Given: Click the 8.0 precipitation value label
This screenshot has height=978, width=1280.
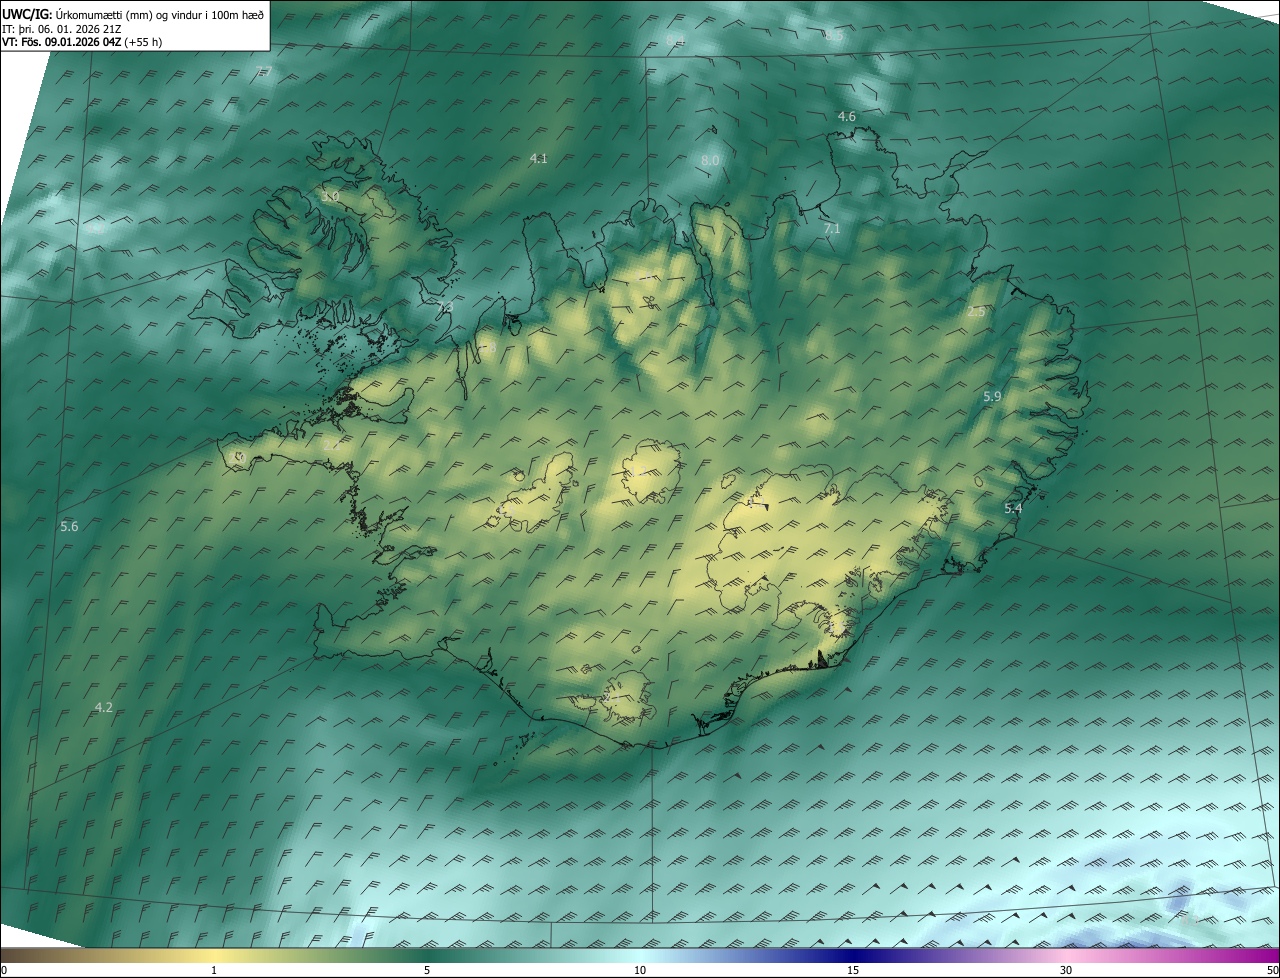Looking at the screenshot, I should pos(710,160).
